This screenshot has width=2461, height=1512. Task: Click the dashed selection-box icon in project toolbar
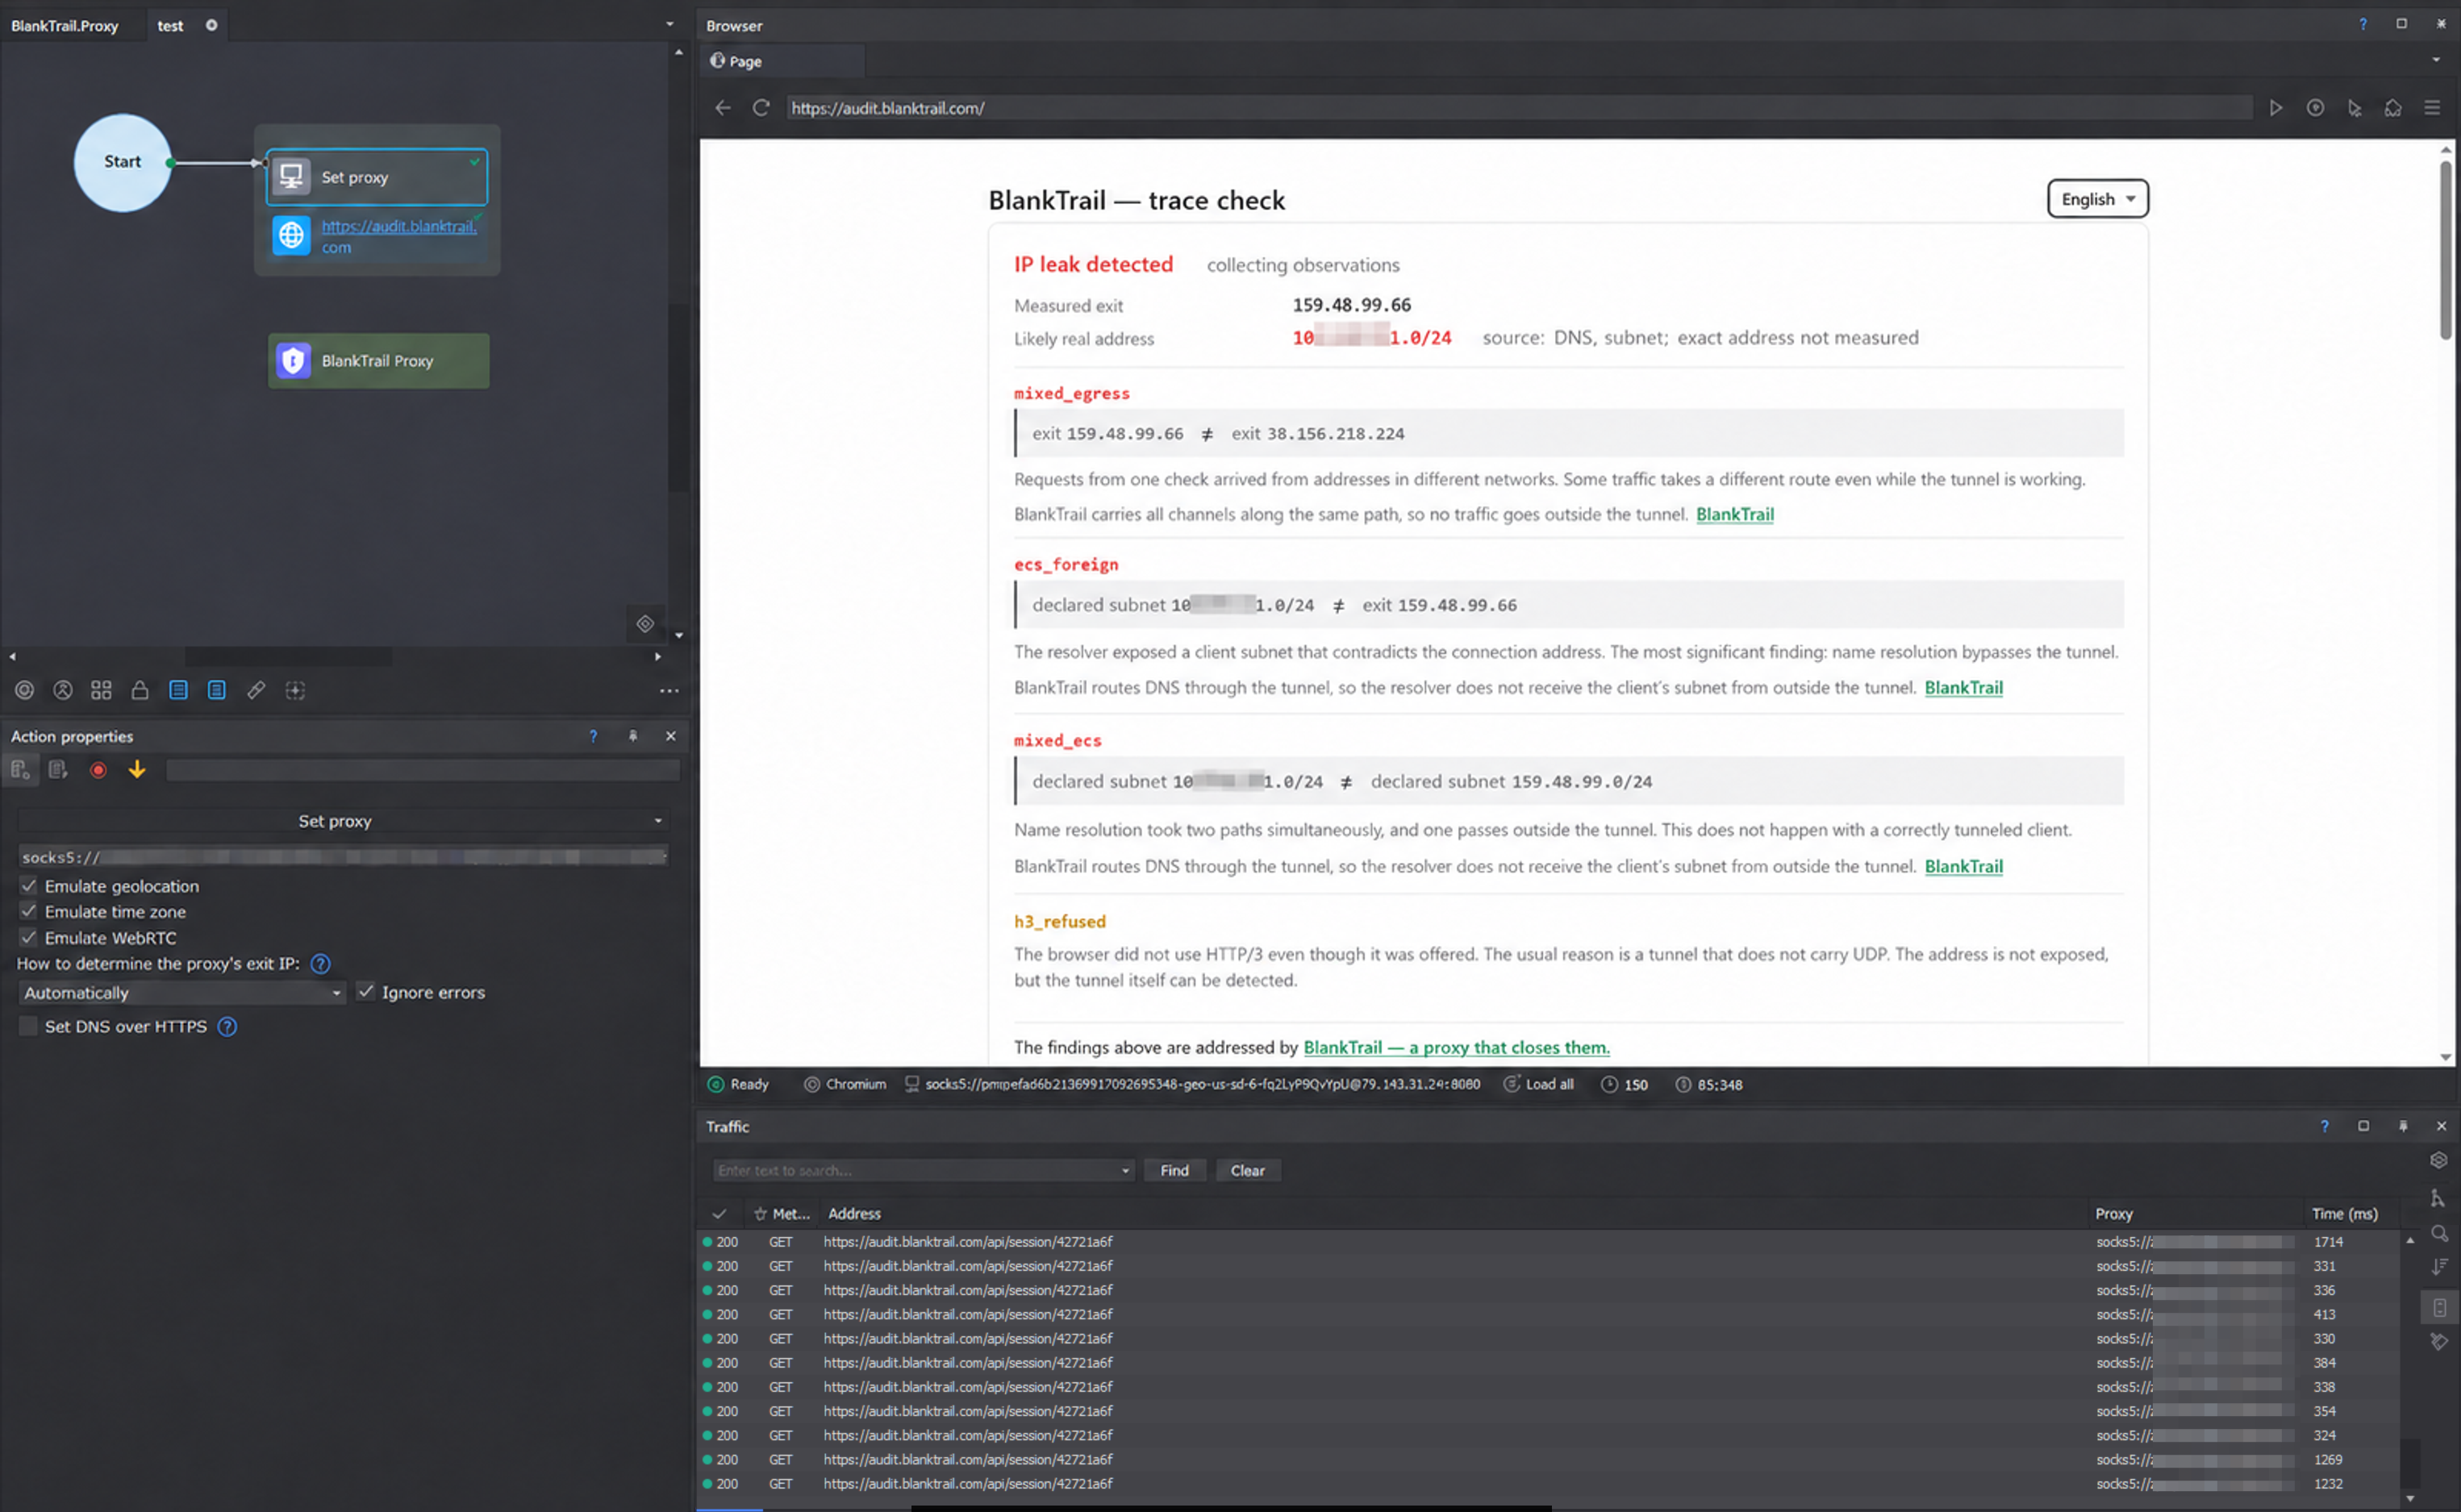[295, 690]
